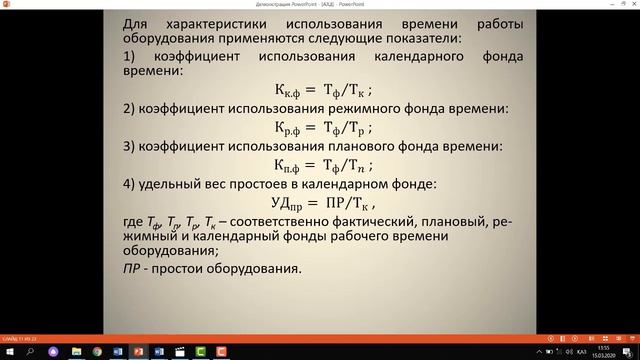Click text "коэффициент использования планового фонда времени"
640x360 pixels.
pos(318,146)
